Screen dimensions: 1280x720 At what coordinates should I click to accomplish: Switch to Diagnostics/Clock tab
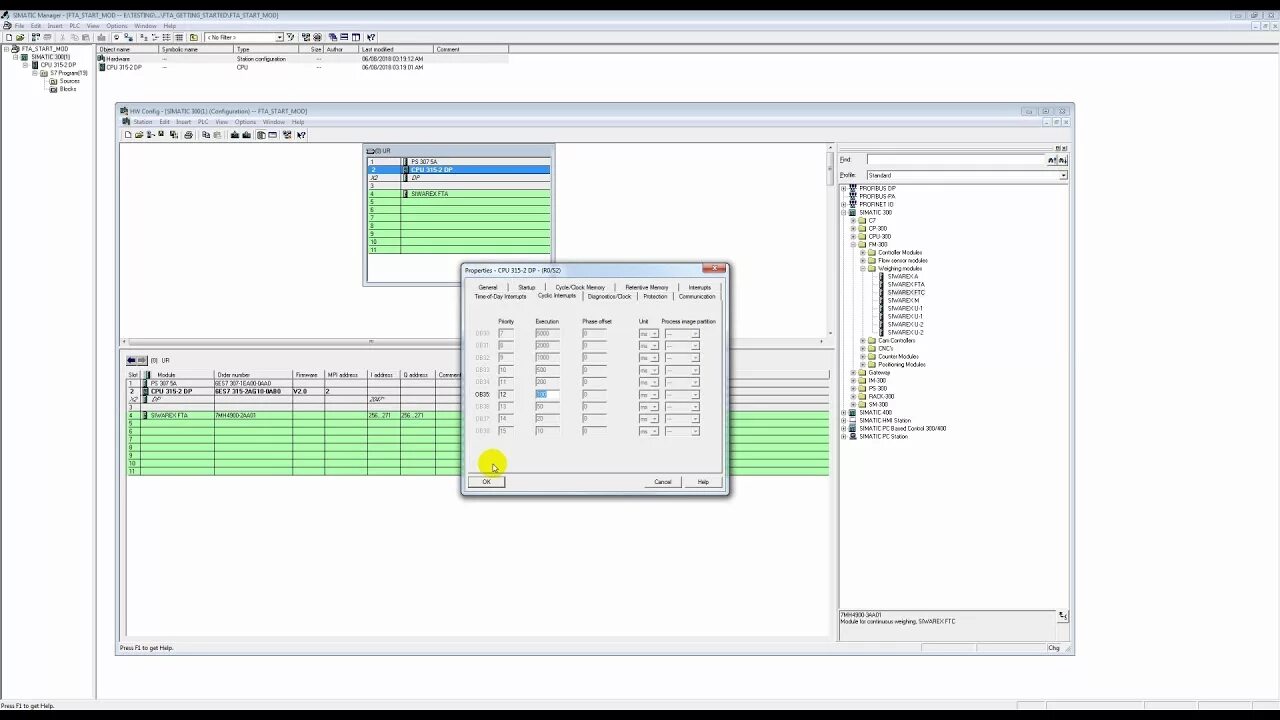[609, 297]
